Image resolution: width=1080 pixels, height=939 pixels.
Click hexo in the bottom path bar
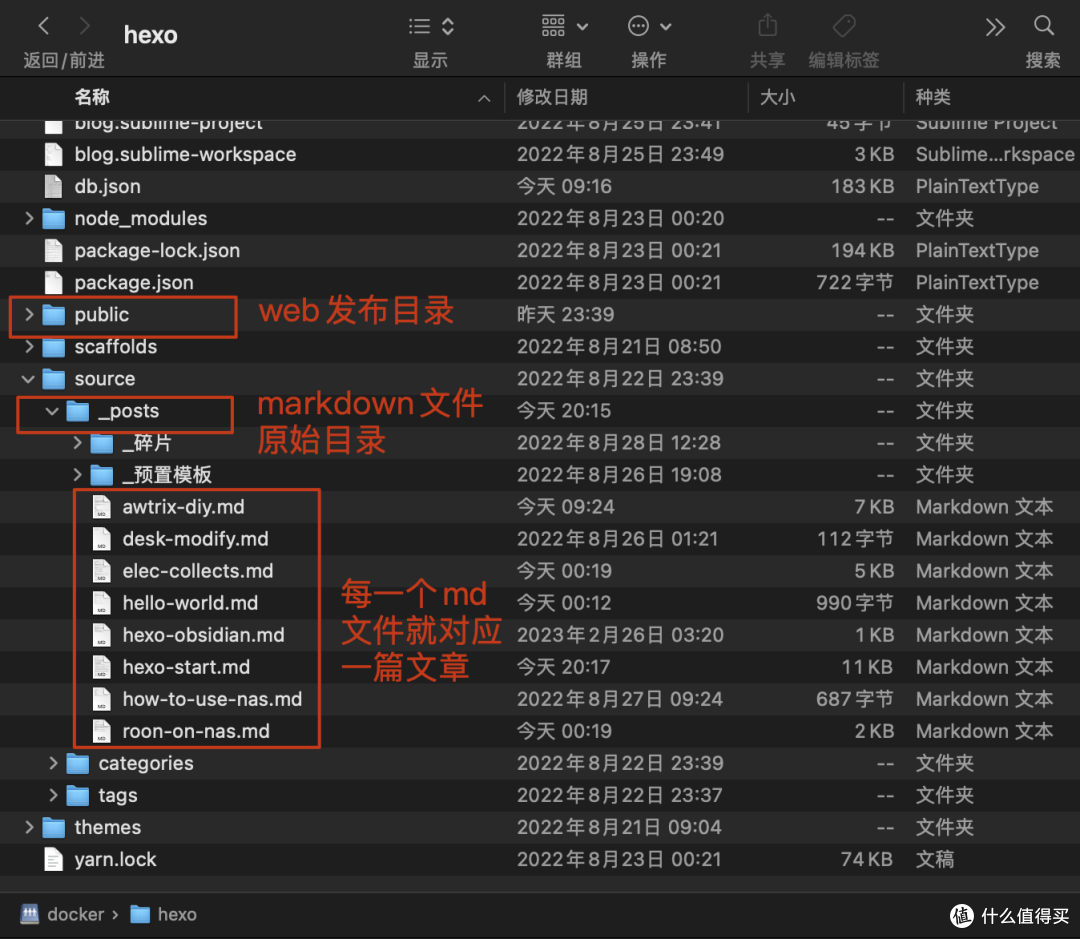[178, 913]
